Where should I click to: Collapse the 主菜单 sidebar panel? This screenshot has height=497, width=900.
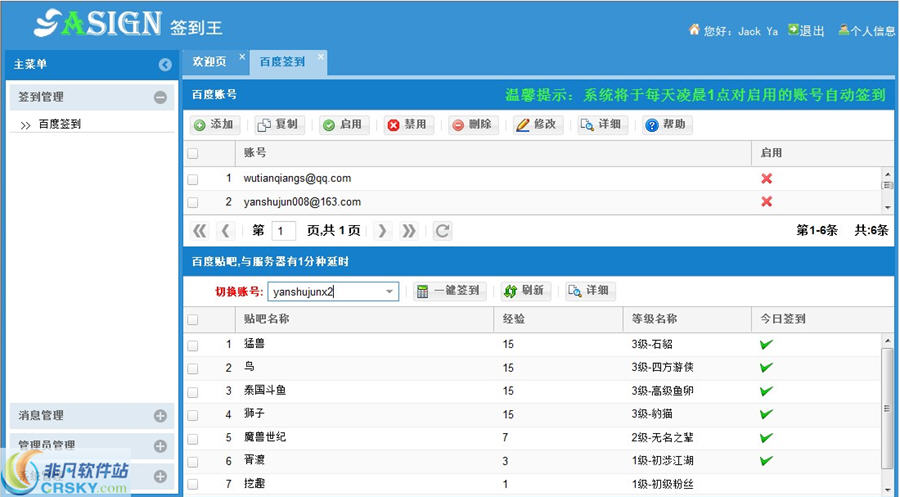[x=165, y=65]
